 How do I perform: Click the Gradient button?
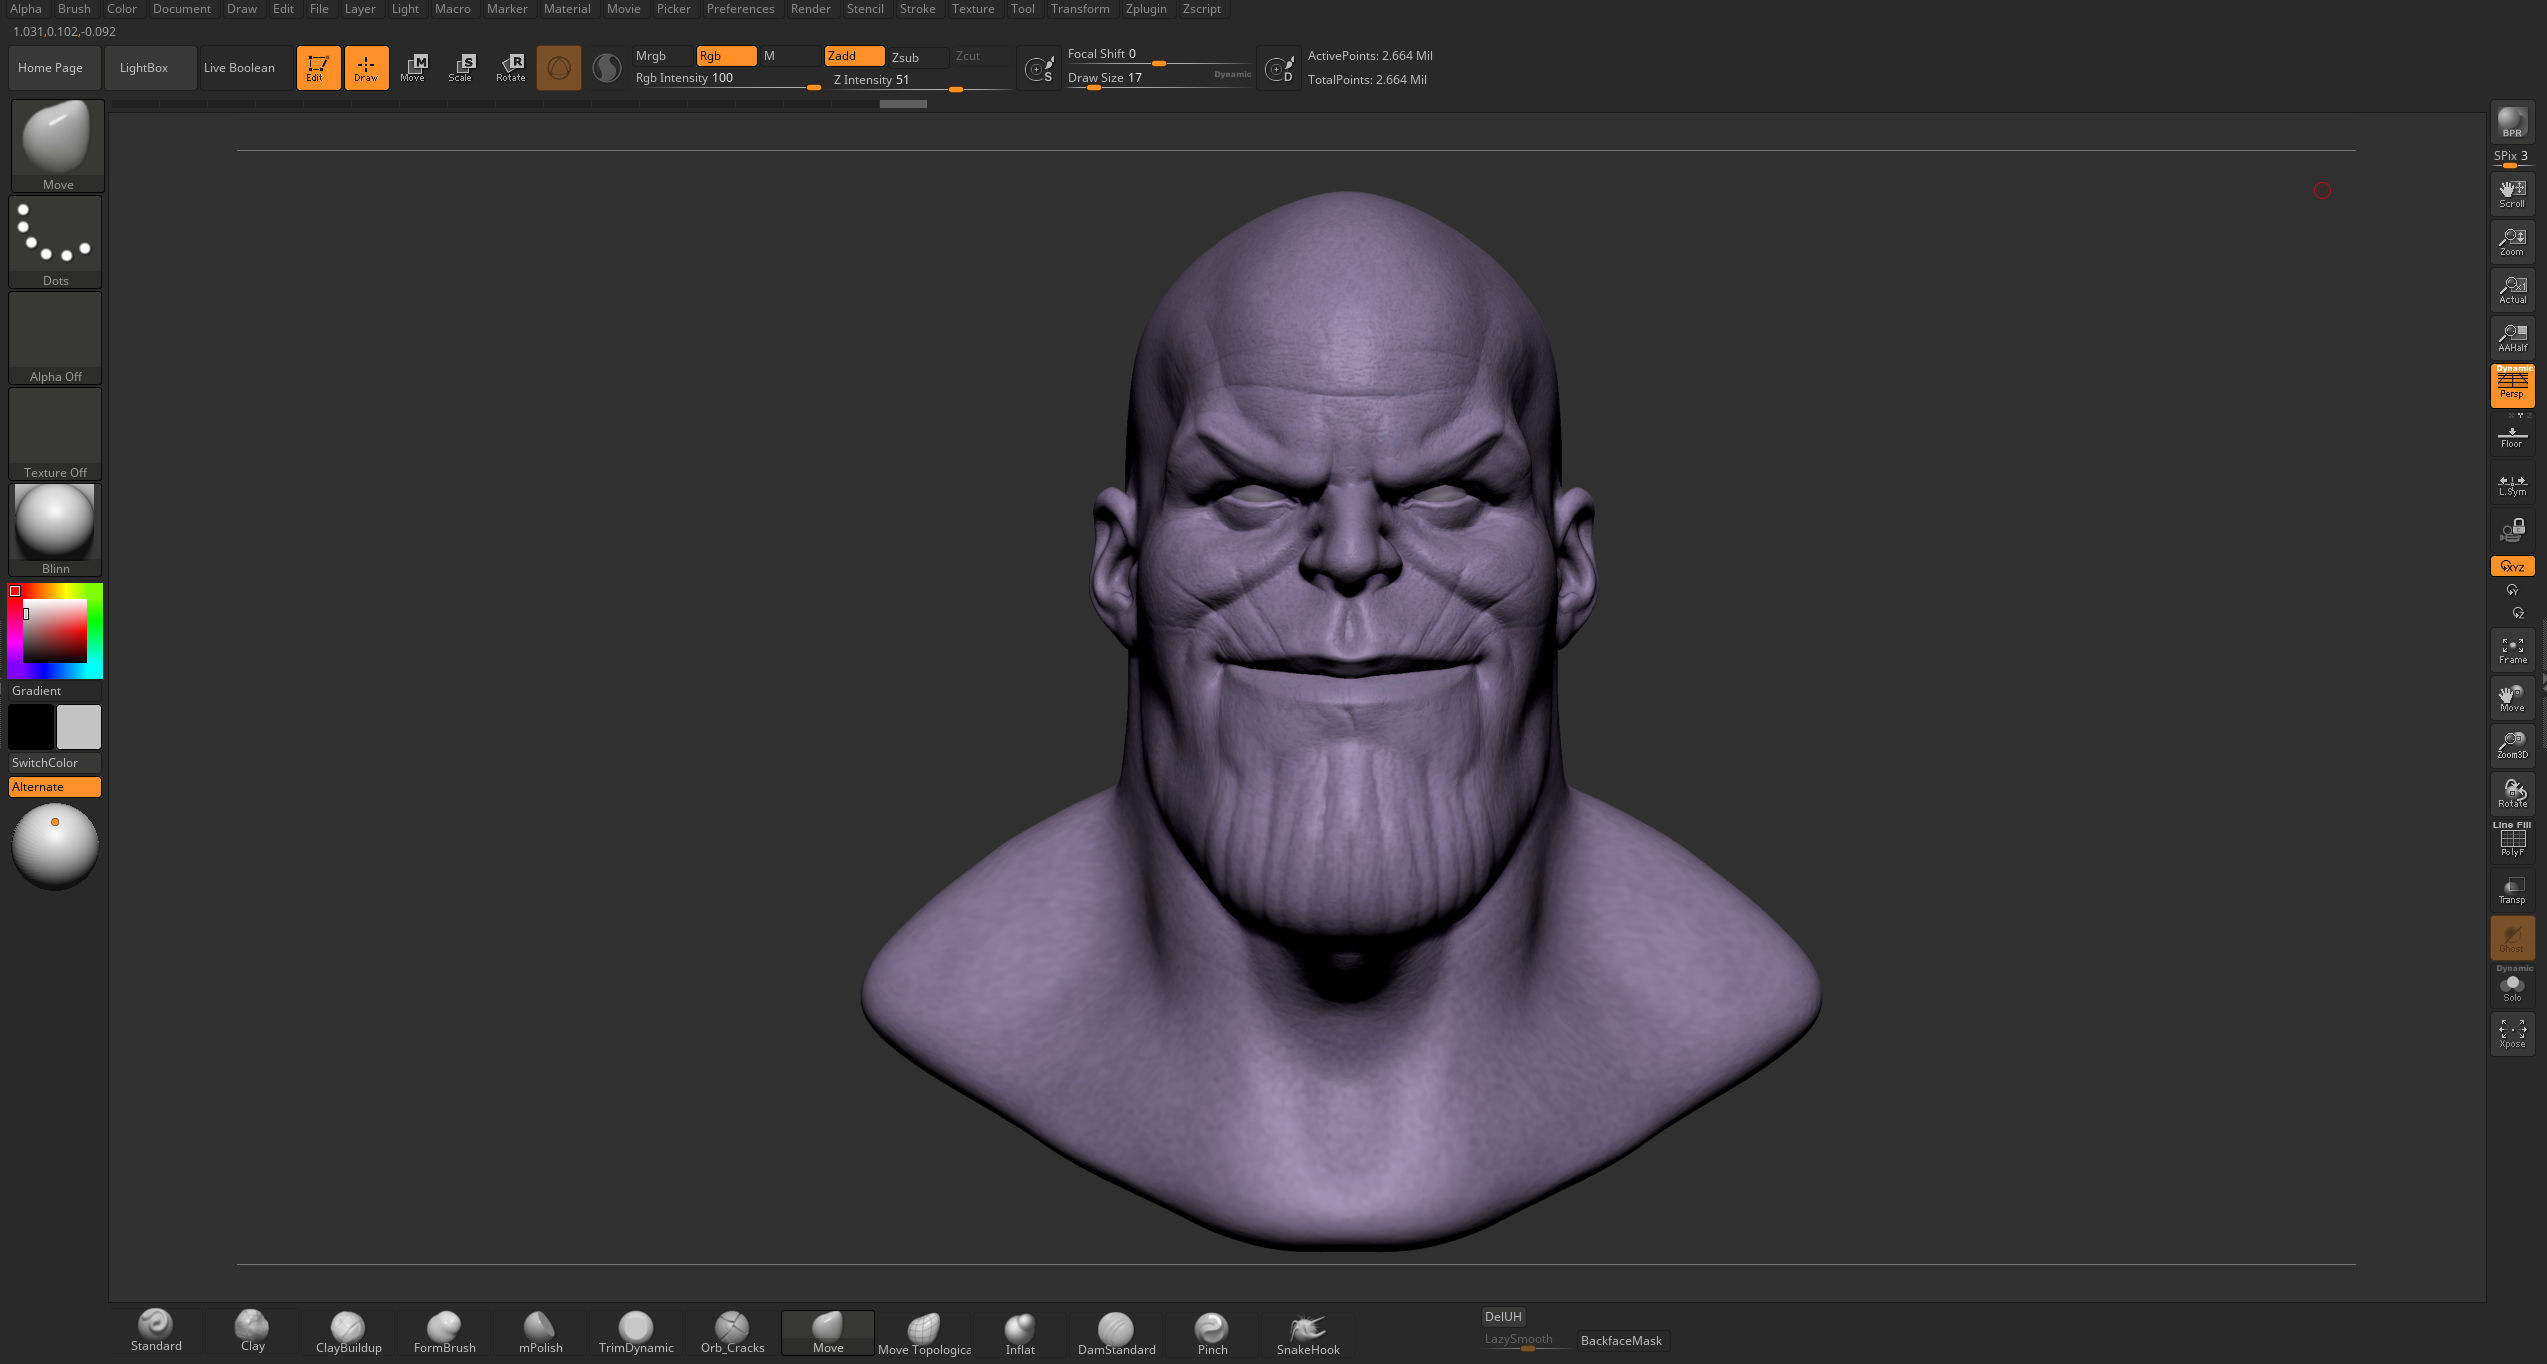[x=55, y=691]
